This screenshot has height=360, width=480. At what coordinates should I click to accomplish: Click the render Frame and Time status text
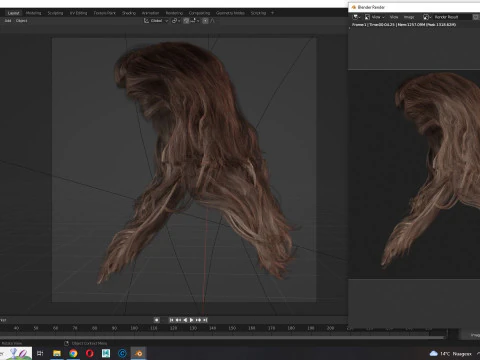[404, 25]
